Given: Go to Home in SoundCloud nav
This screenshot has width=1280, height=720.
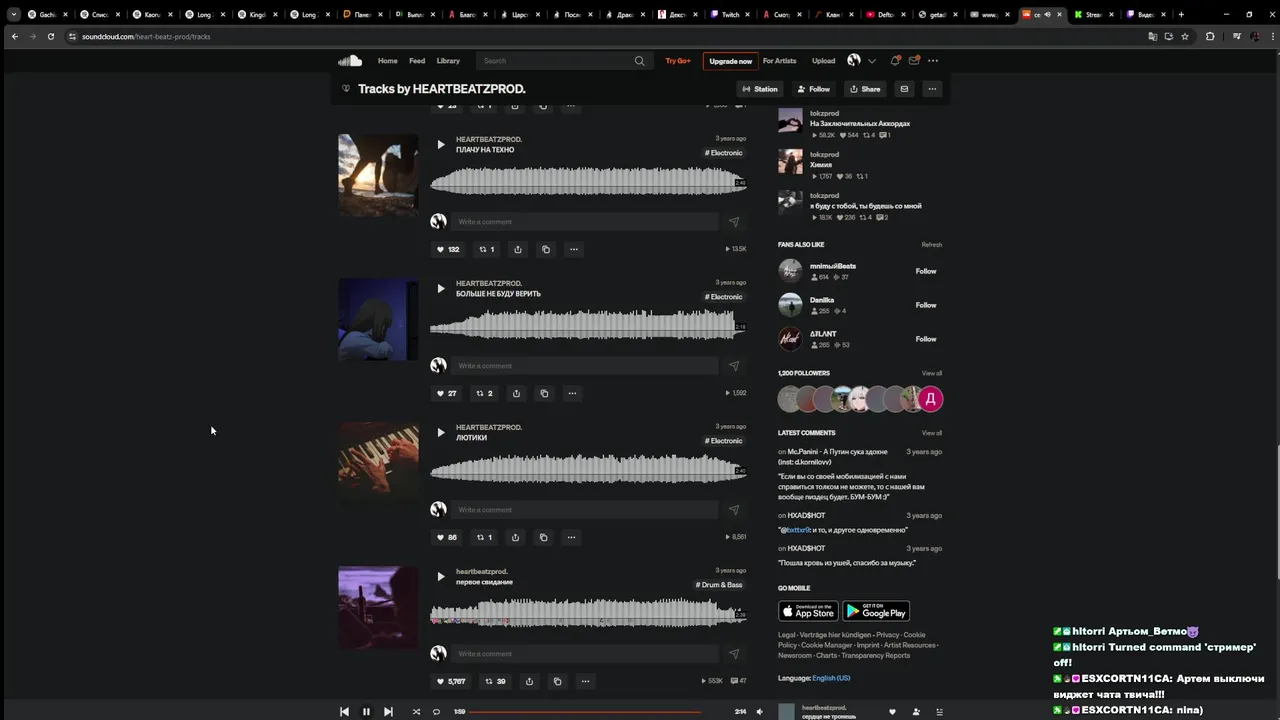Looking at the screenshot, I should [388, 61].
